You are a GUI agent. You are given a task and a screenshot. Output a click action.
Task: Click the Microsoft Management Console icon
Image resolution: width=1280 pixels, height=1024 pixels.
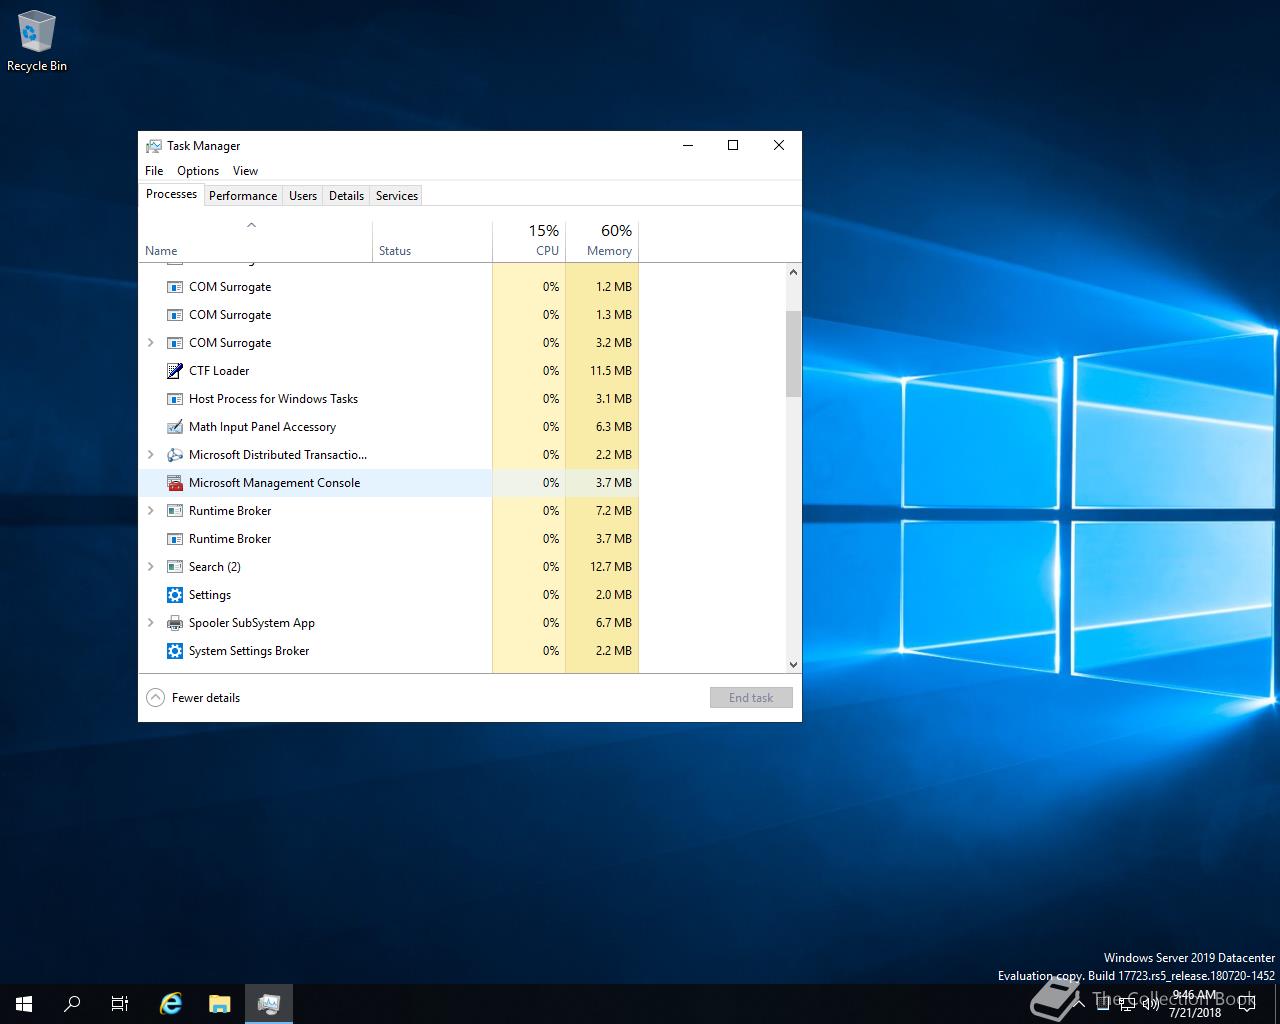tap(175, 483)
